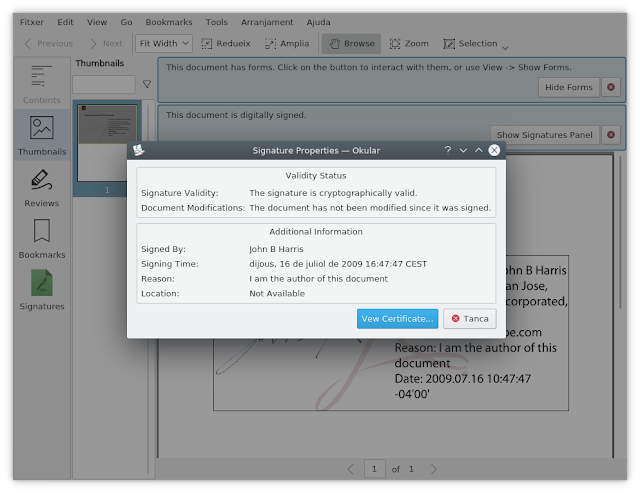This screenshot has width=640, height=493.
Task: Open the Ajuda menu
Action: click(x=318, y=22)
